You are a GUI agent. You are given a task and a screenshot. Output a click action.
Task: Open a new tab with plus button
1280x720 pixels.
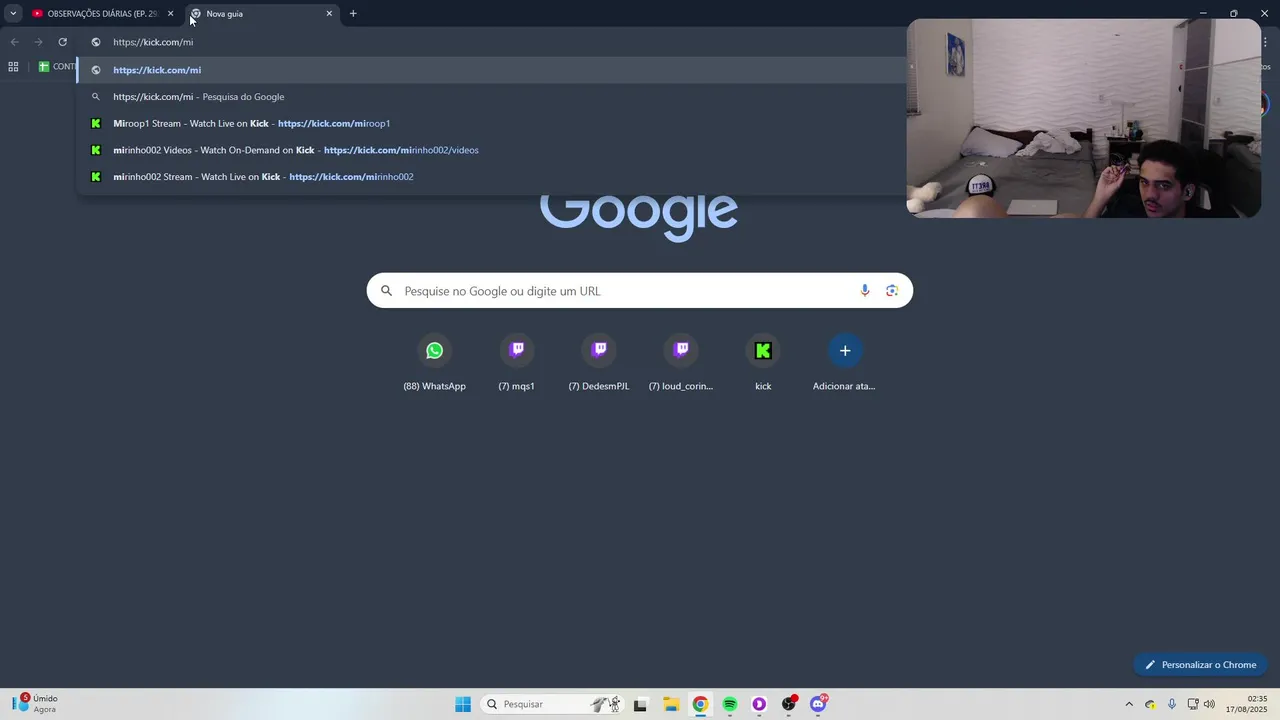pyautogui.click(x=353, y=14)
